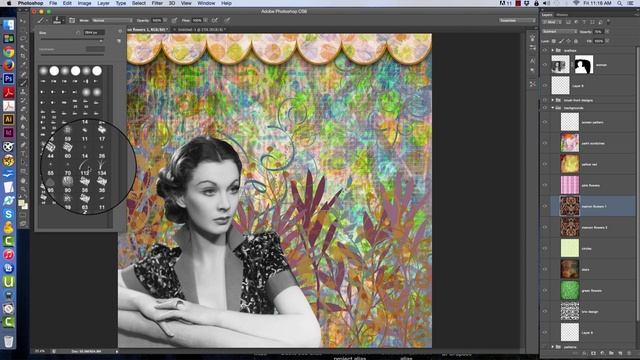Open the File menu
This screenshot has width=640, height=360.
tap(53, 3)
